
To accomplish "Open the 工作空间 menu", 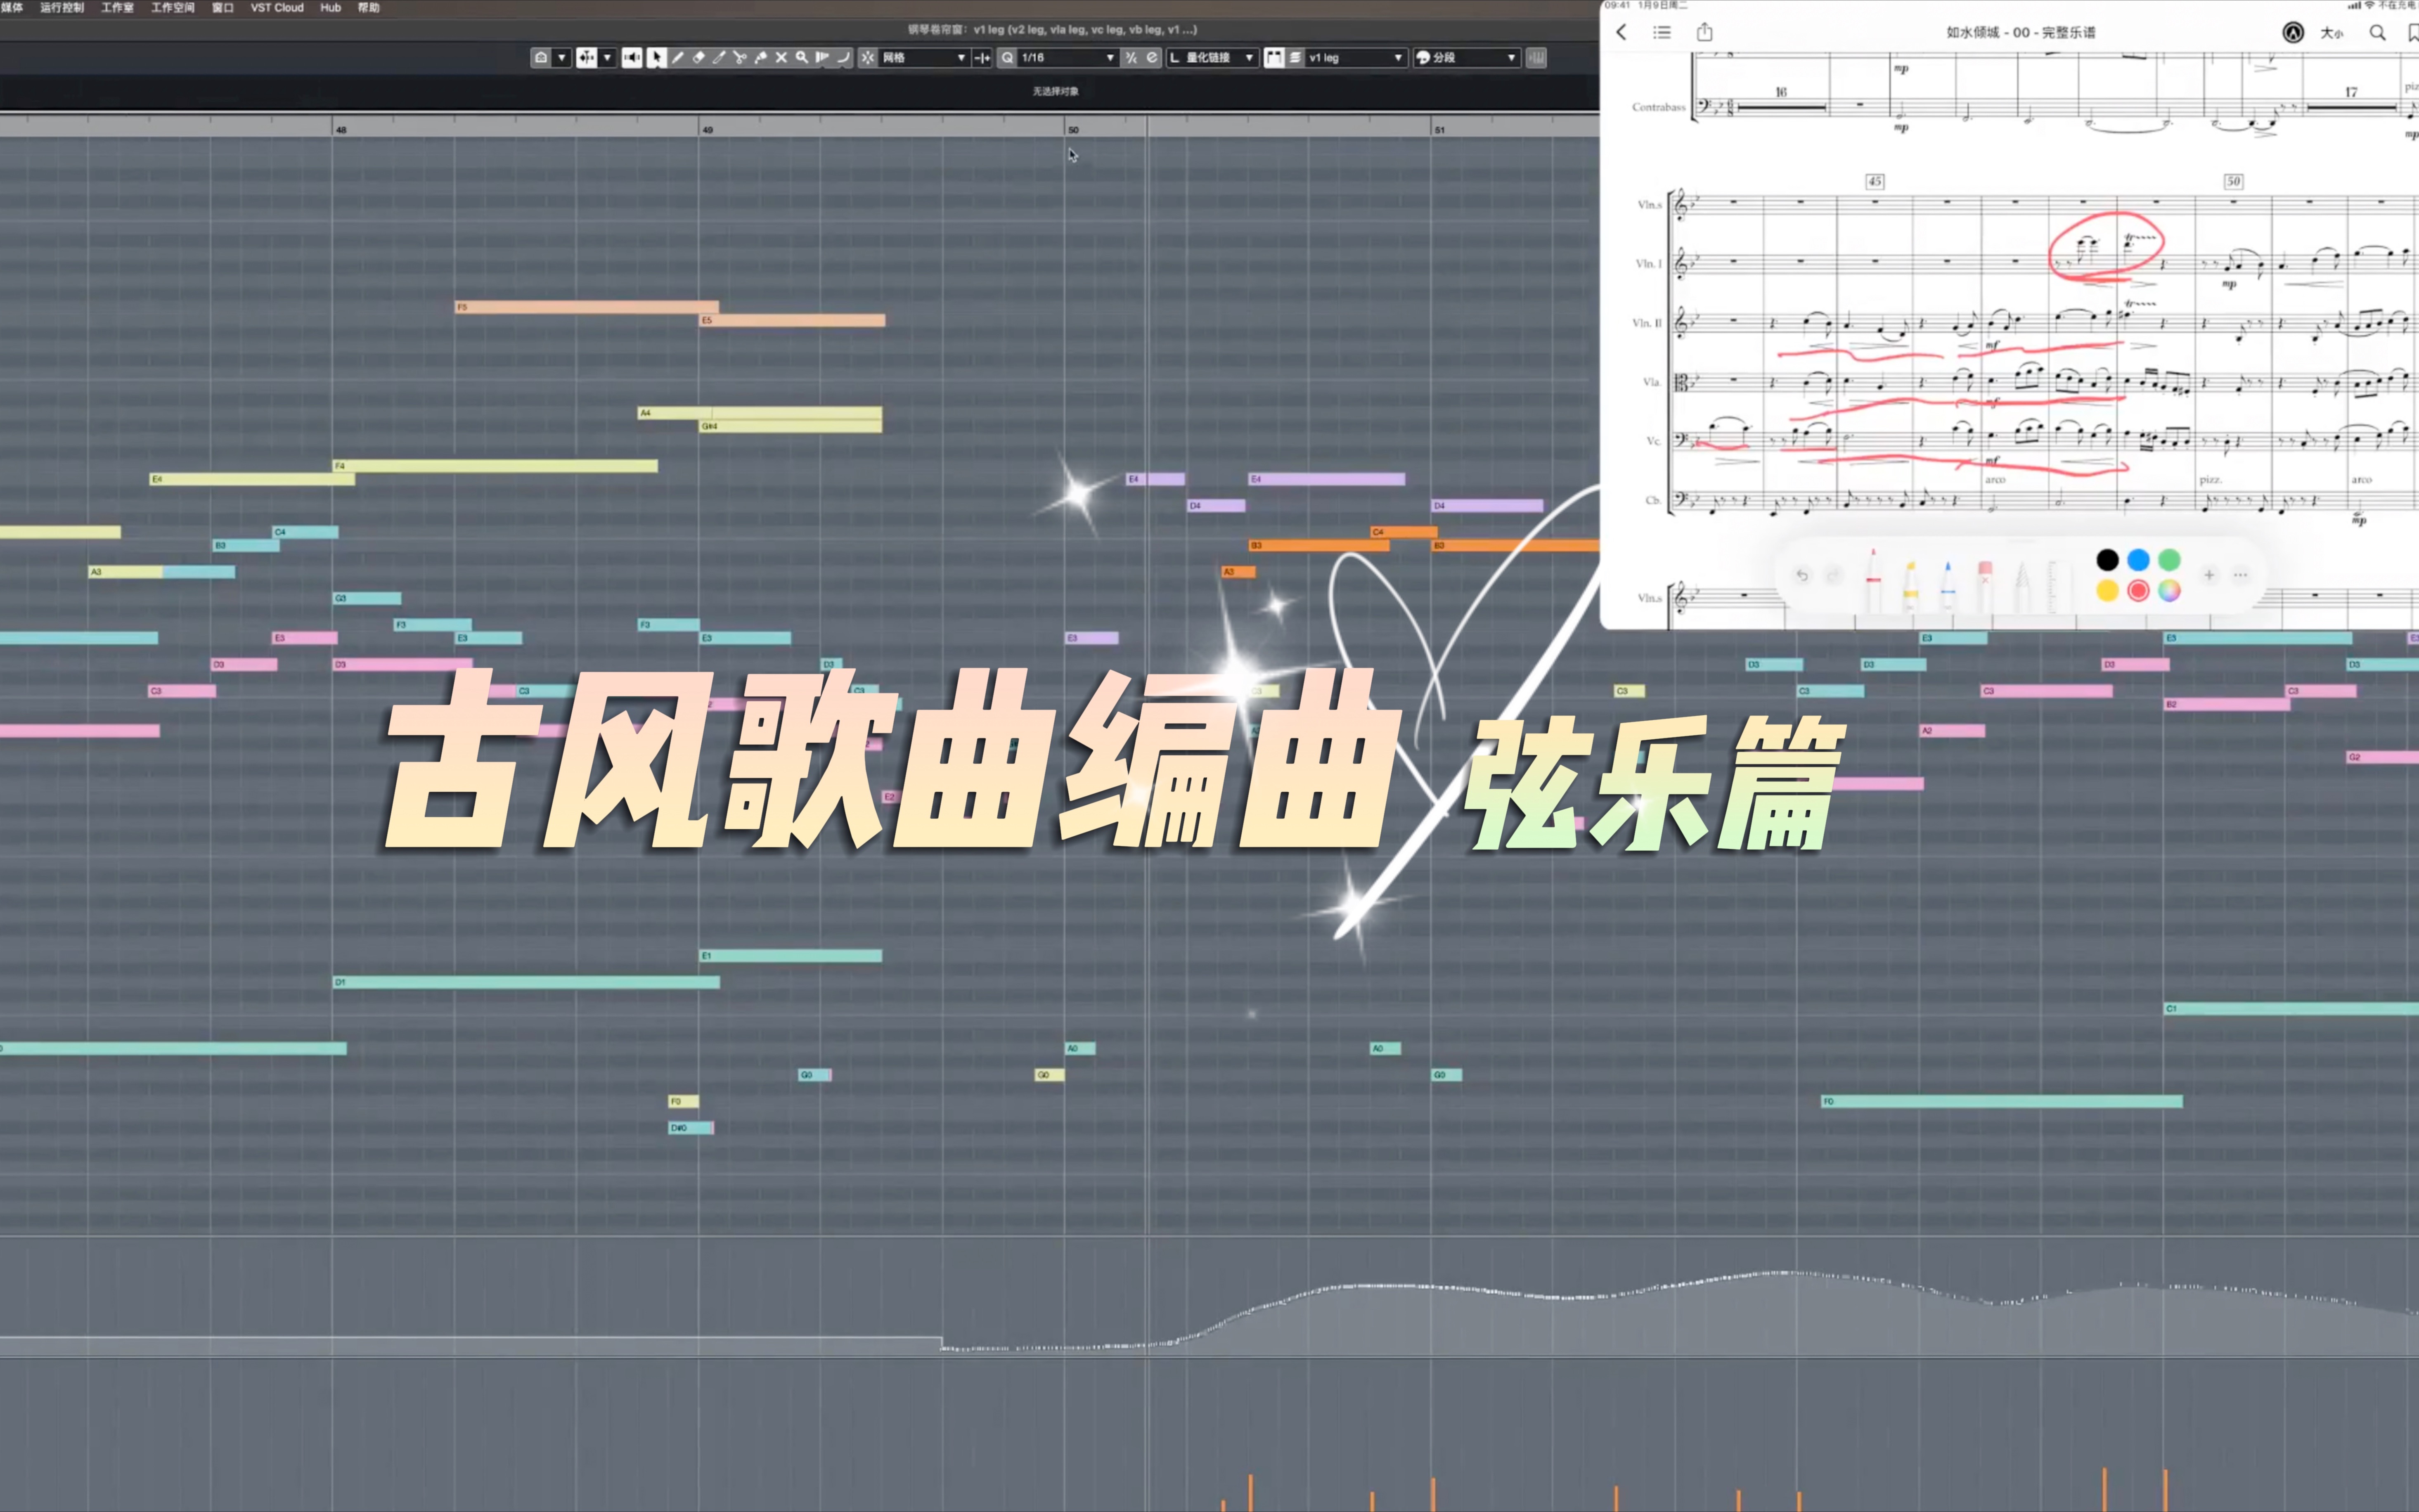I will (173, 7).
